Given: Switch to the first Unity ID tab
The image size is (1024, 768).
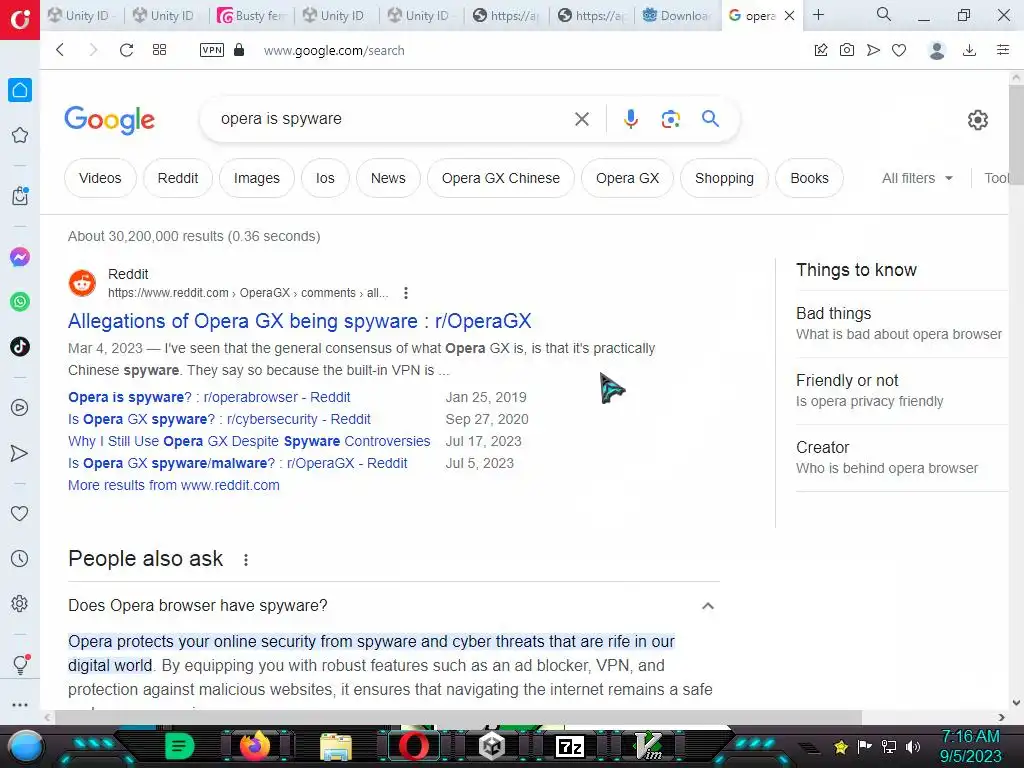Looking at the screenshot, I should tap(82, 16).
